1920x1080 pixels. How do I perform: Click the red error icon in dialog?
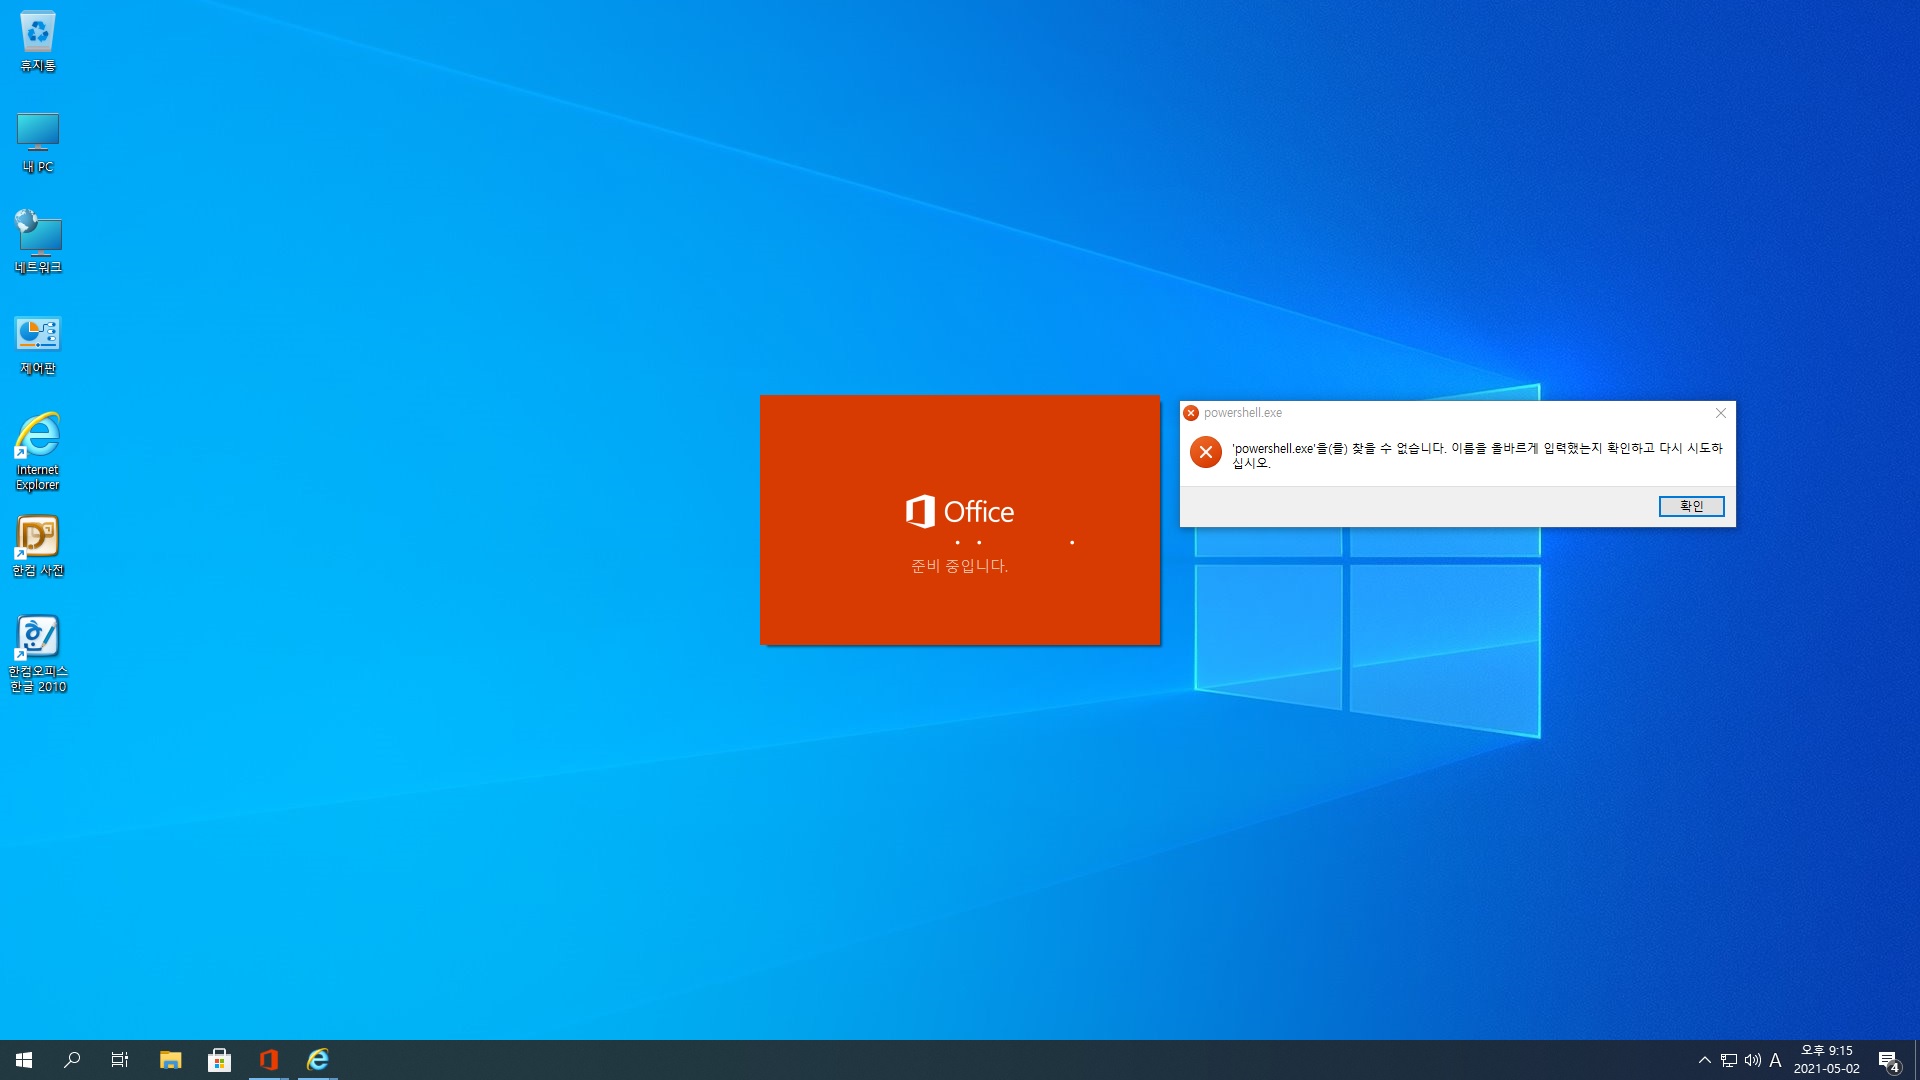coord(1206,452)
